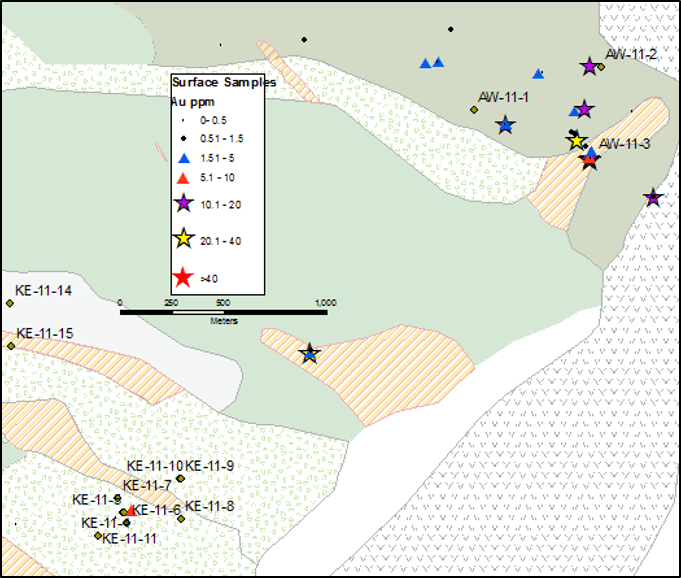Click the star marker below AW-11-1 label
This screenshot has height=578, width=681.
505,125
